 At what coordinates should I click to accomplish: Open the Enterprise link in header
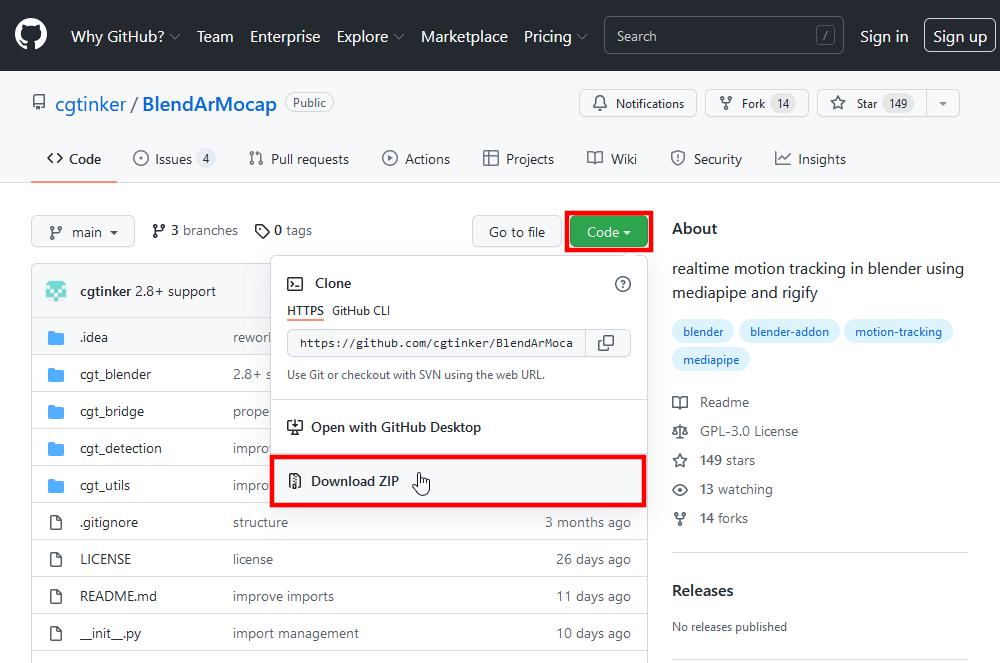click(285, 36)
